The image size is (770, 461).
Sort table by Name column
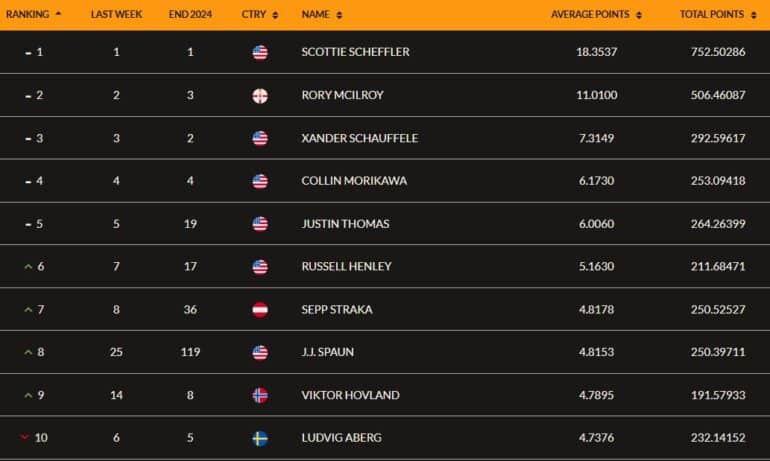coord(322,15)
